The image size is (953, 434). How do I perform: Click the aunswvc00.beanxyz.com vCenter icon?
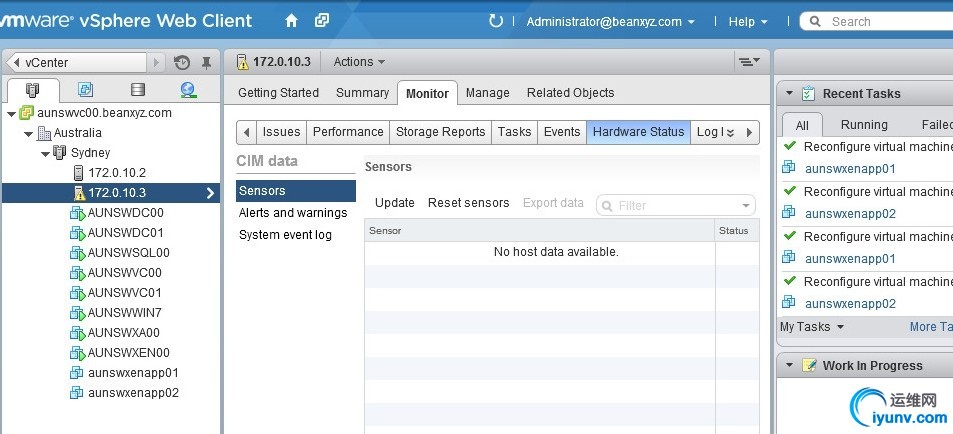tap(26, 112)
